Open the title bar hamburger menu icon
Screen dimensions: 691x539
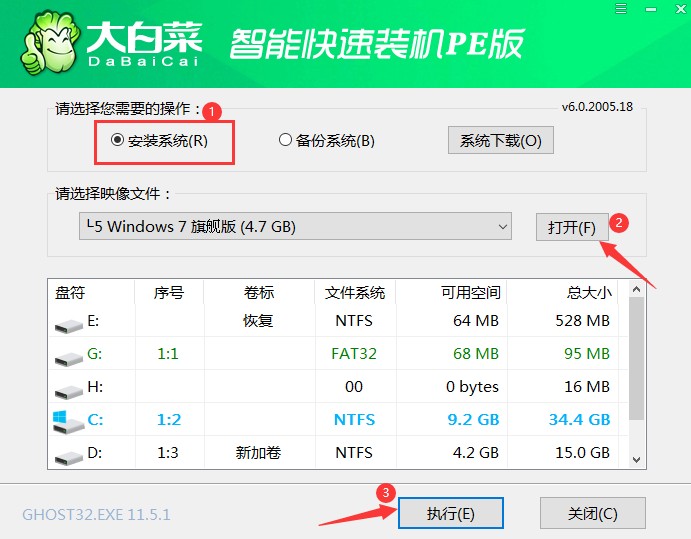click(621, 8)
